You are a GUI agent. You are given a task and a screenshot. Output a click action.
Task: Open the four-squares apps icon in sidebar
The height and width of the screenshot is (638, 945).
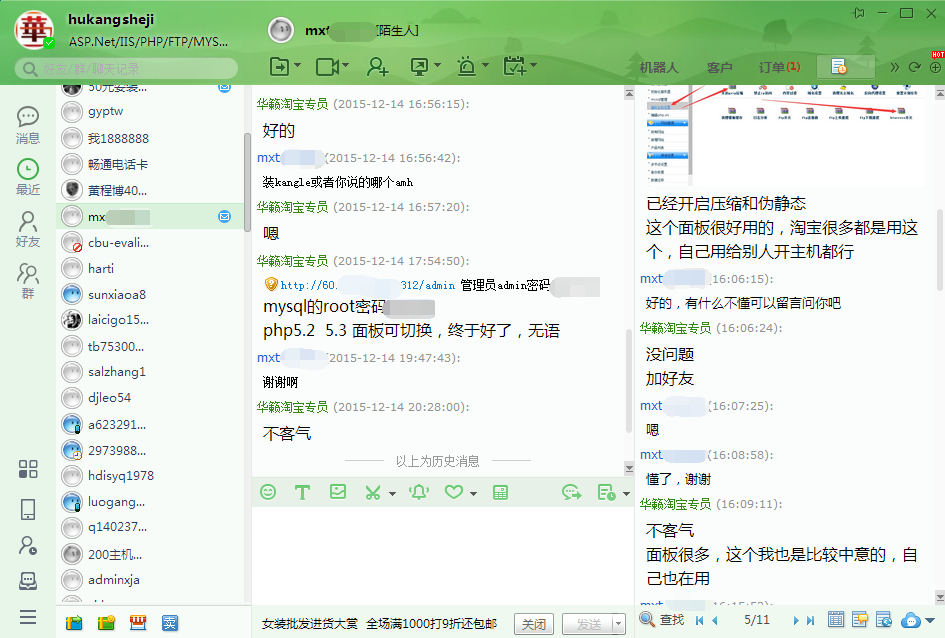coord(28,469)
